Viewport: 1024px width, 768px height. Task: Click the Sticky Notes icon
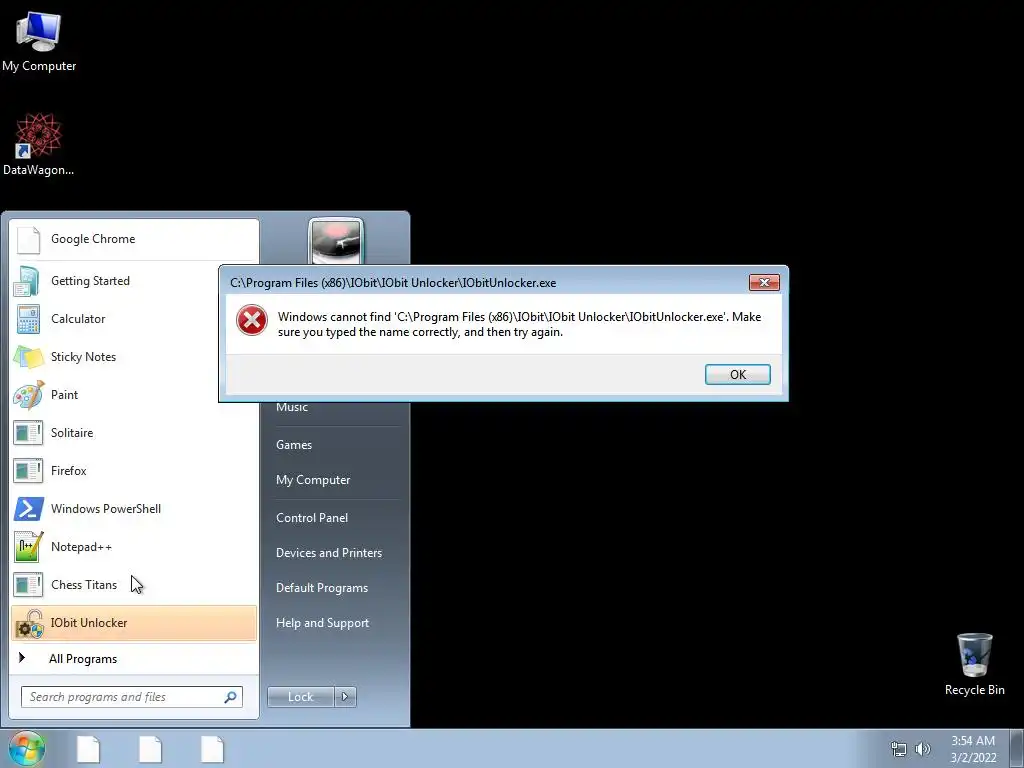pyautogui.click(x=28, y=357)
